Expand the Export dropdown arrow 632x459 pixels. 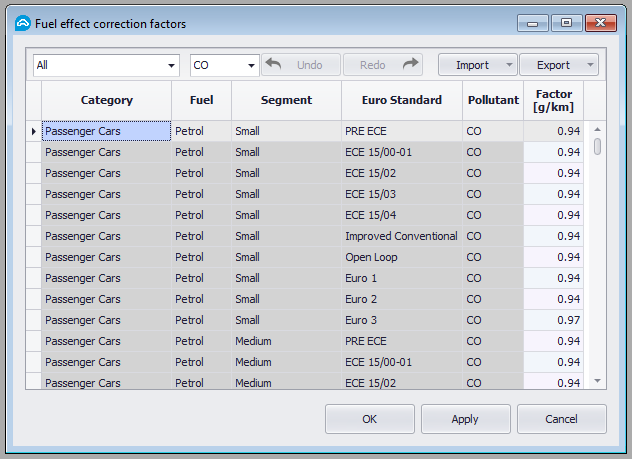tap(590, 66)
